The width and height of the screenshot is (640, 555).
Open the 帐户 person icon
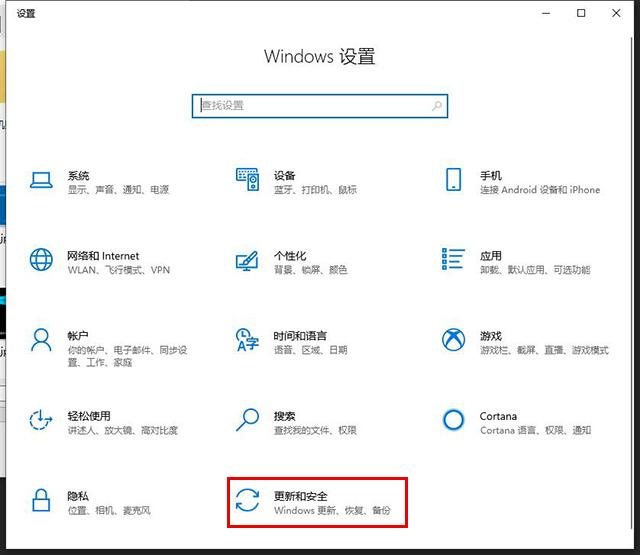click(x=41, y=340)
